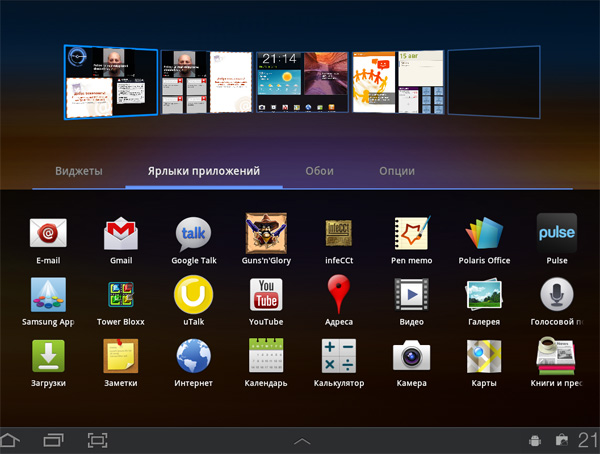Screen dimensions: 600x454
Task: Choose the home screen preview showing 21:14 clock
Action: click(300, 80)
